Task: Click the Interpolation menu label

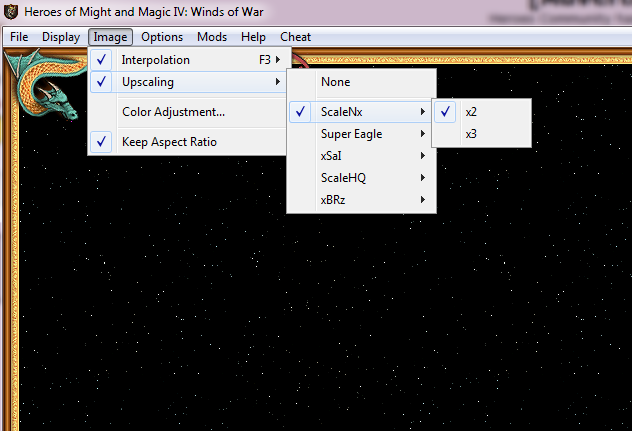Action: [x=156, y=60]
